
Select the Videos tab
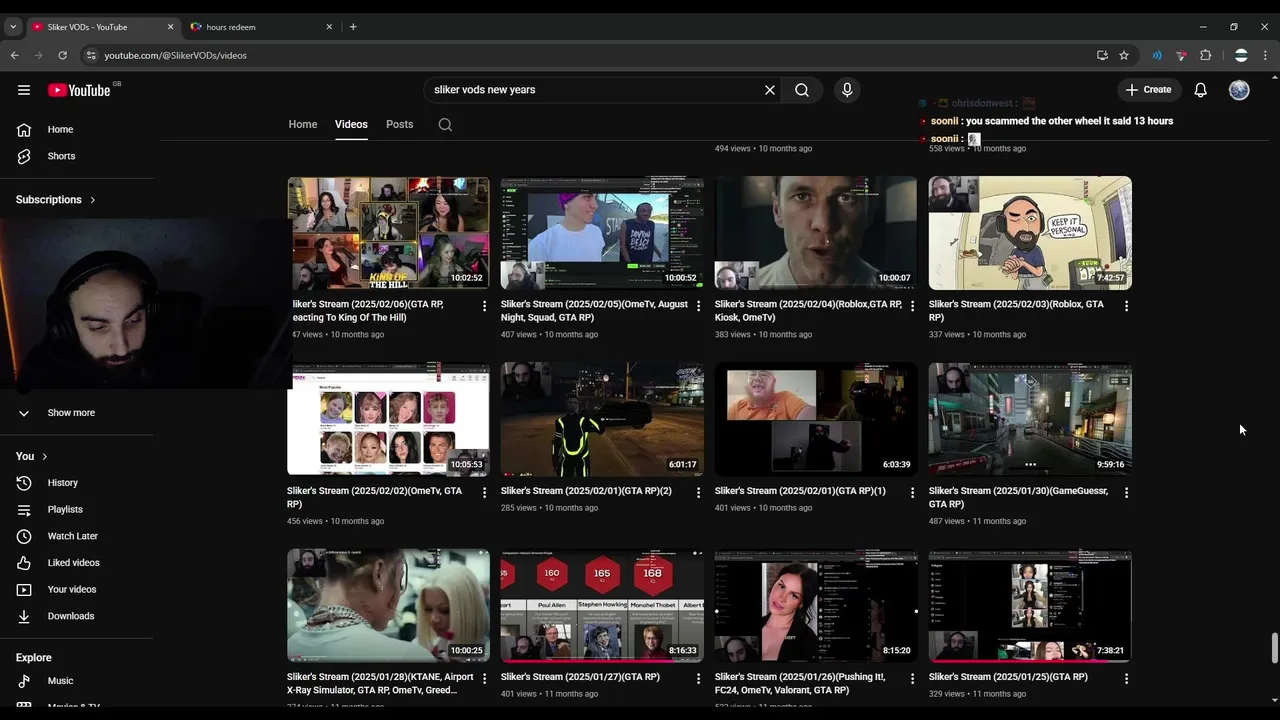click(x=351, y=125)
